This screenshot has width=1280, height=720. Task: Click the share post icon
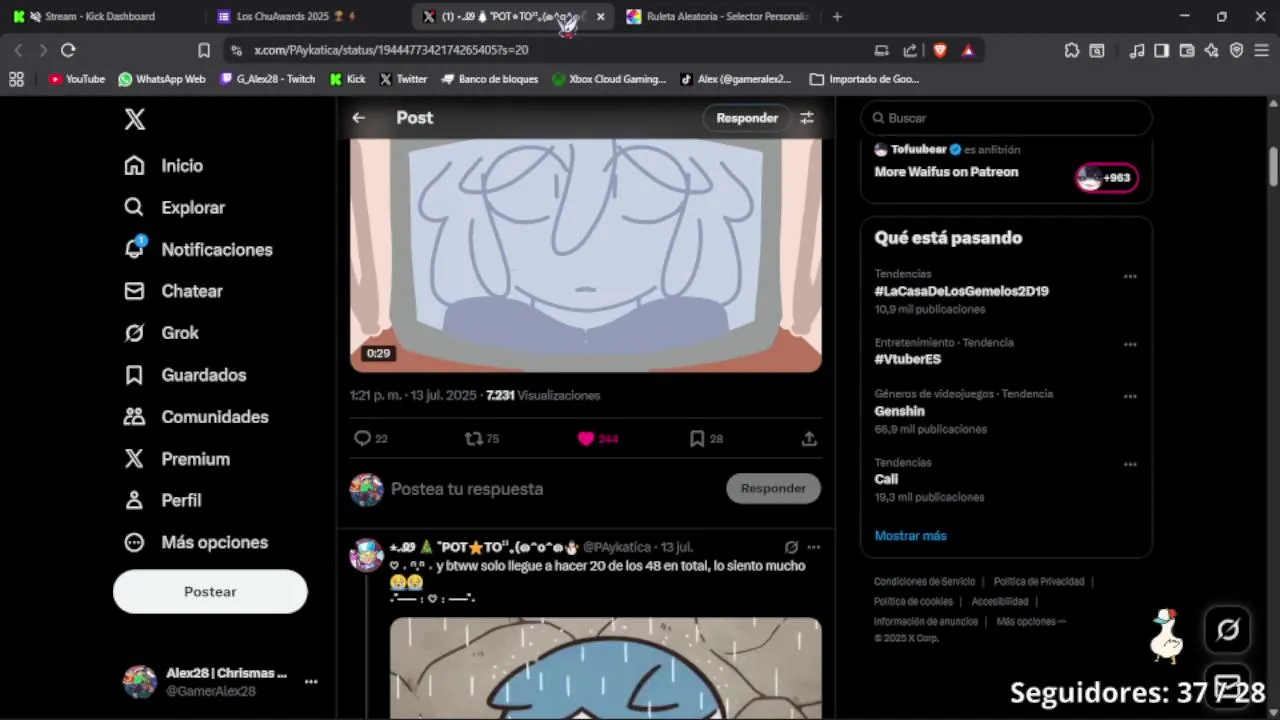pos(809,438)
